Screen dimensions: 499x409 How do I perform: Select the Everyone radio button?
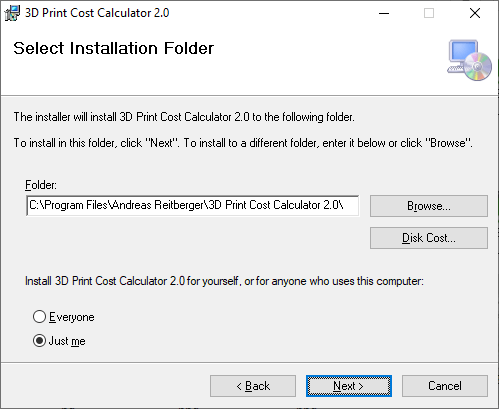click(39, 317)
